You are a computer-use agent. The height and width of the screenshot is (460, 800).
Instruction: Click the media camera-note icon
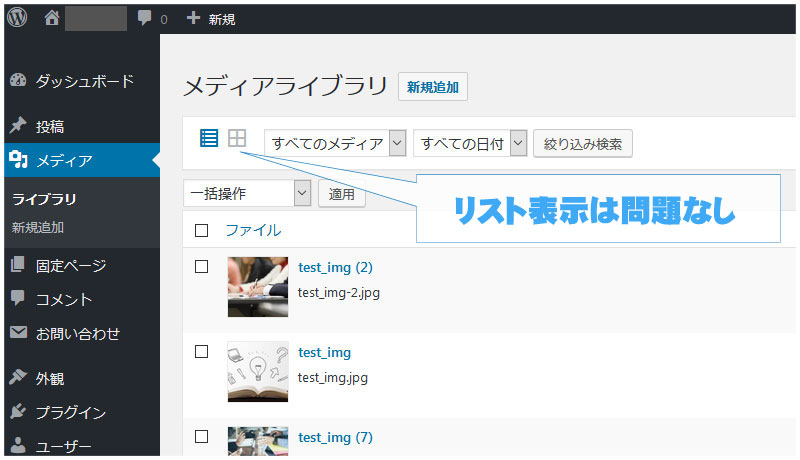click(x=18, y=160)
